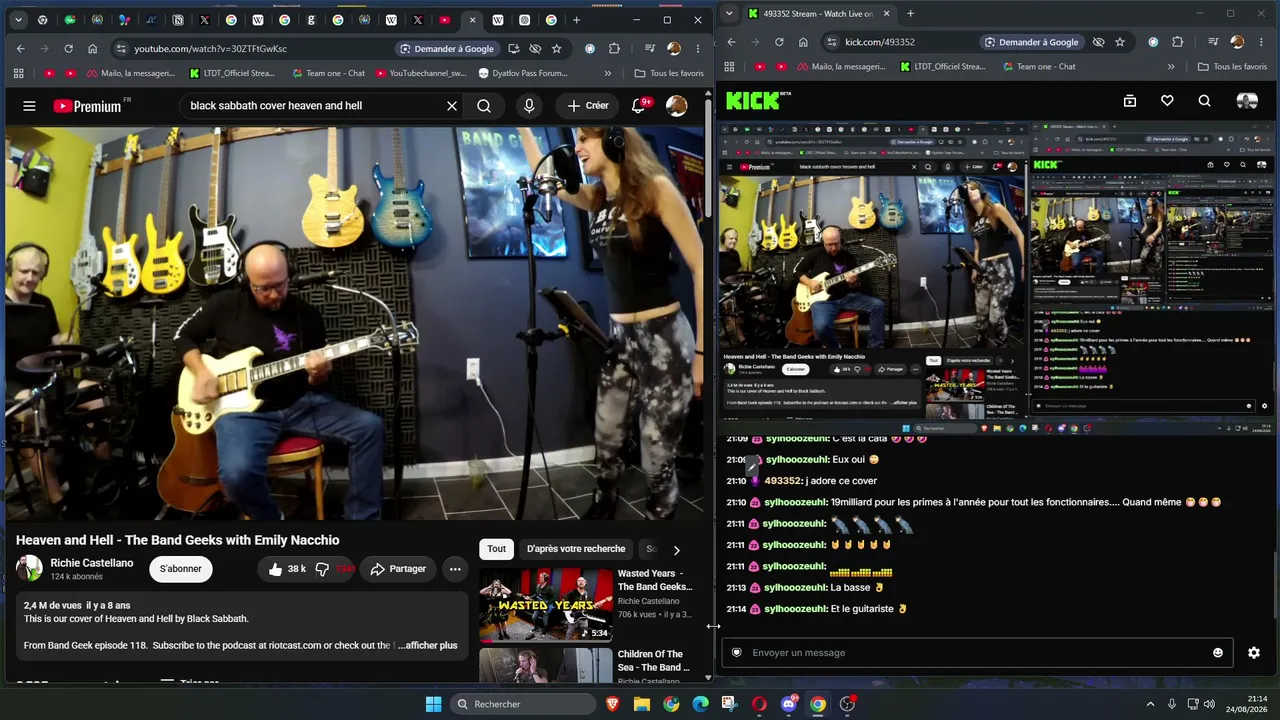Open the Kick clips/video icon
This screenshot has width=1280, height=720.
1130,101
